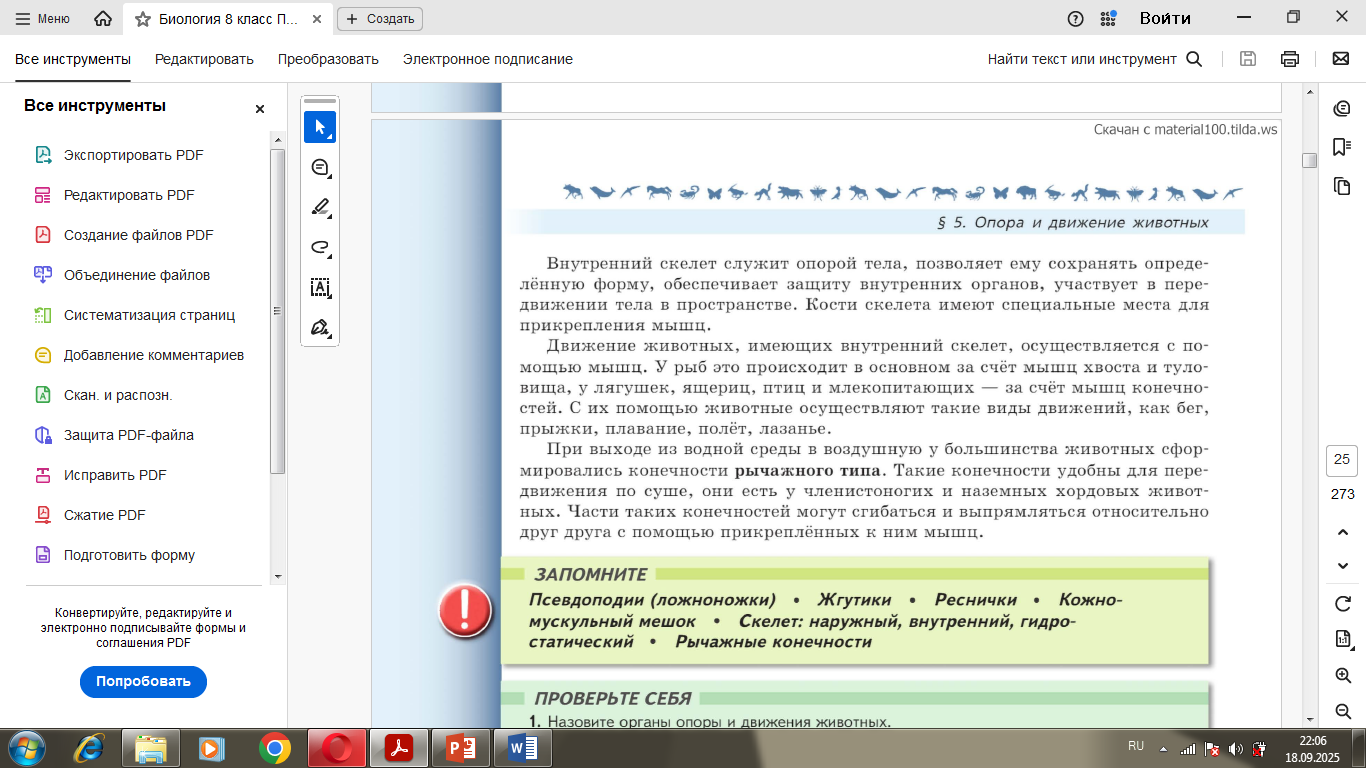
Task: Rotate the page with rotate icon
Action: pos(1343,603)
